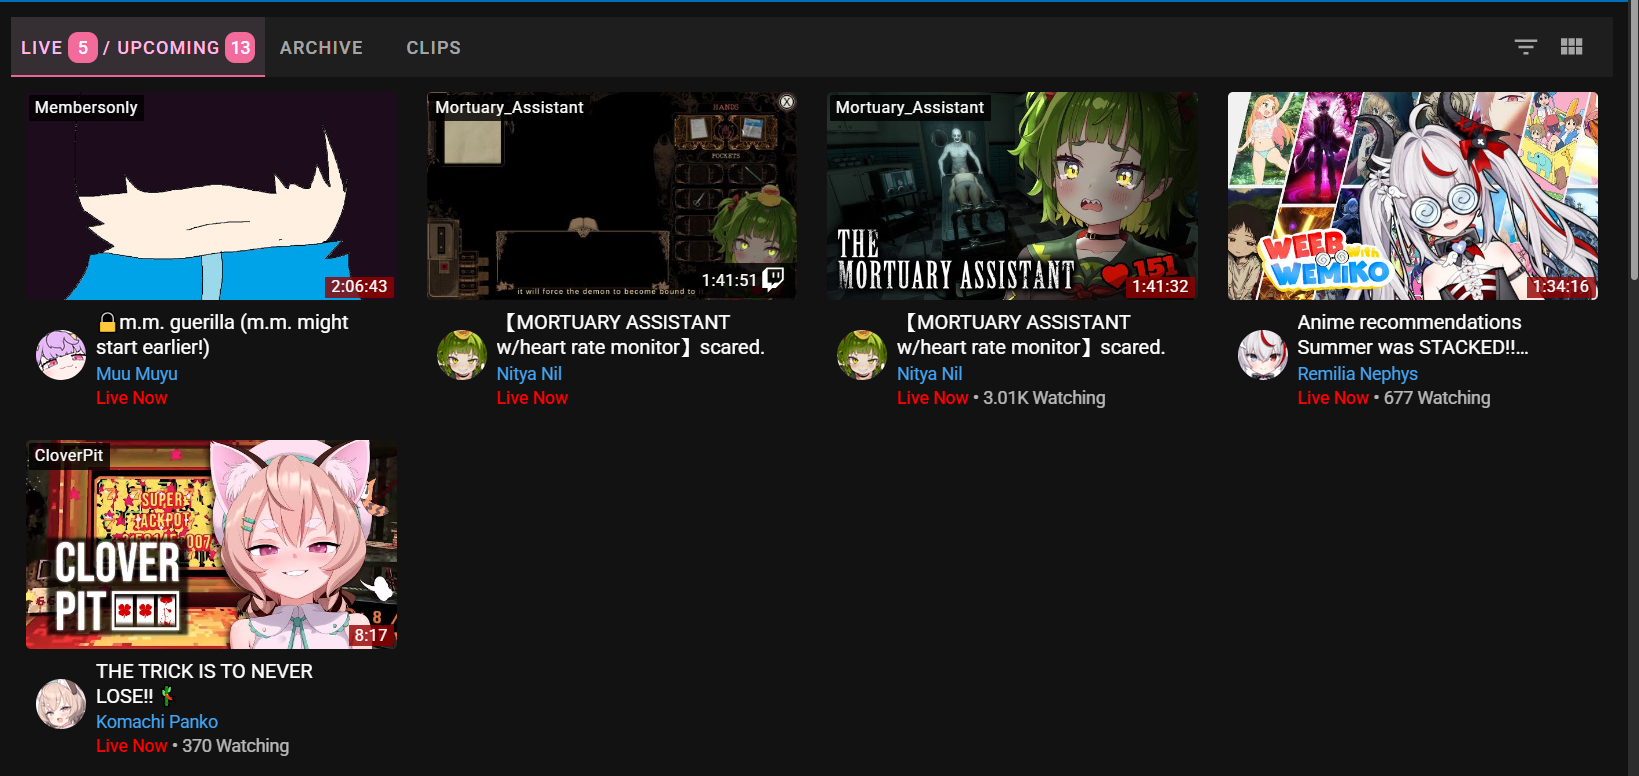Image resolution: width=1639 pixels, height=776 pixels.
Task: Select the Live / Upcoming tab
Action: 138,47
